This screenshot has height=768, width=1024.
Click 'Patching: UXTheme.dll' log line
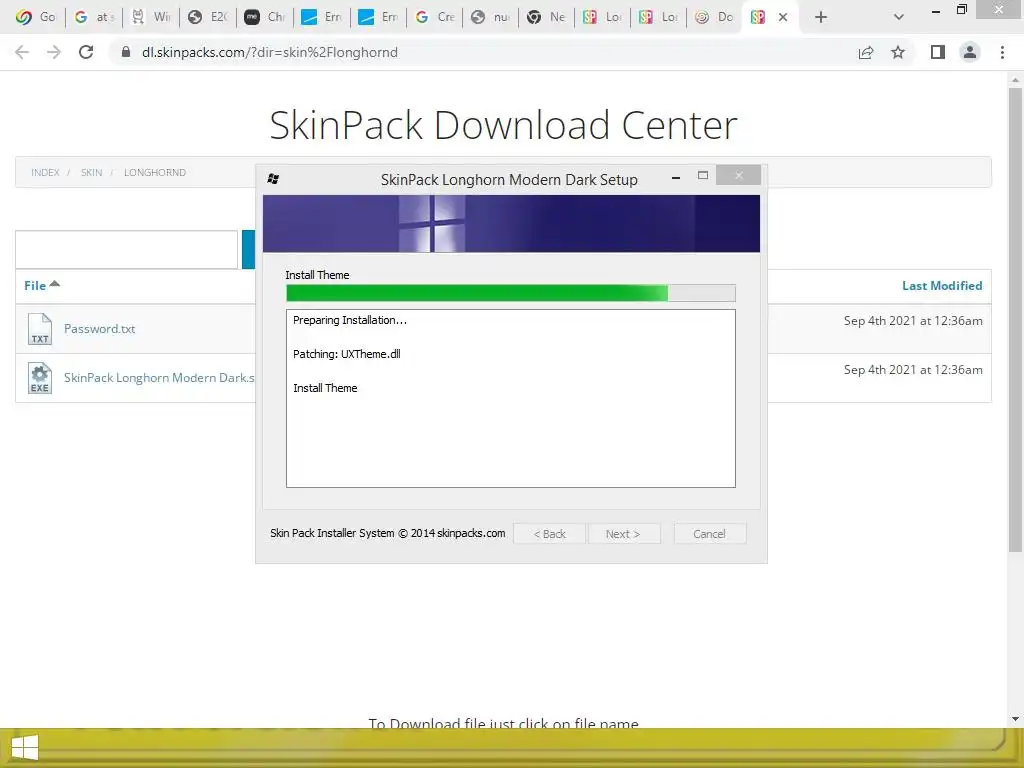coord(347,354)
